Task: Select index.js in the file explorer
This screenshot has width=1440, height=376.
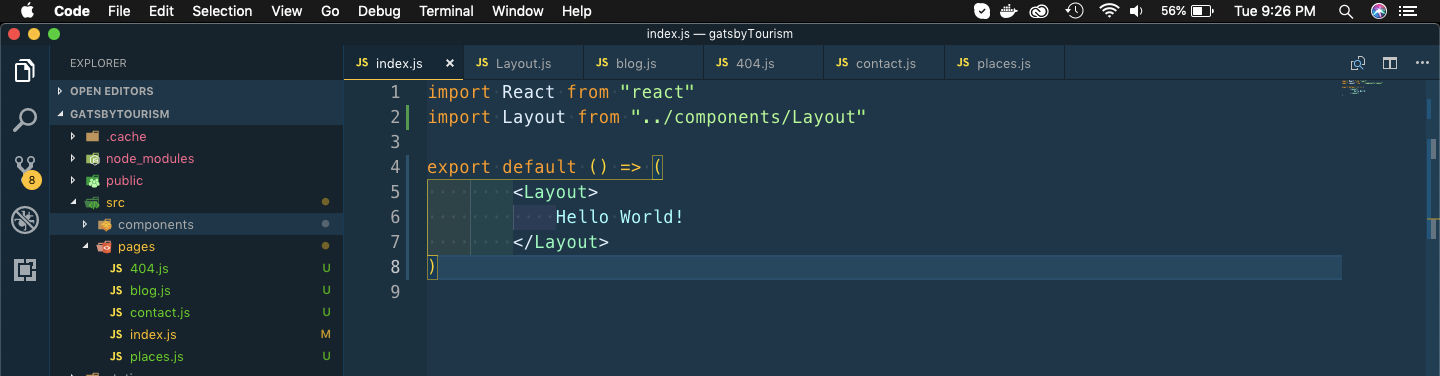Action: coord(196,334)
